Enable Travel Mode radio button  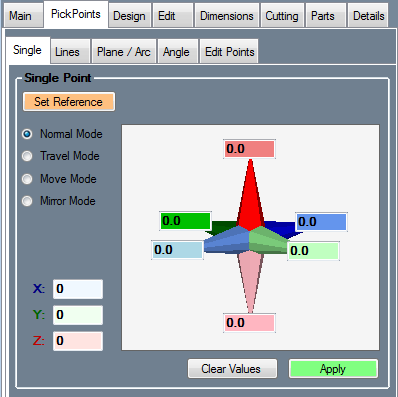click(x=27, y=156)
